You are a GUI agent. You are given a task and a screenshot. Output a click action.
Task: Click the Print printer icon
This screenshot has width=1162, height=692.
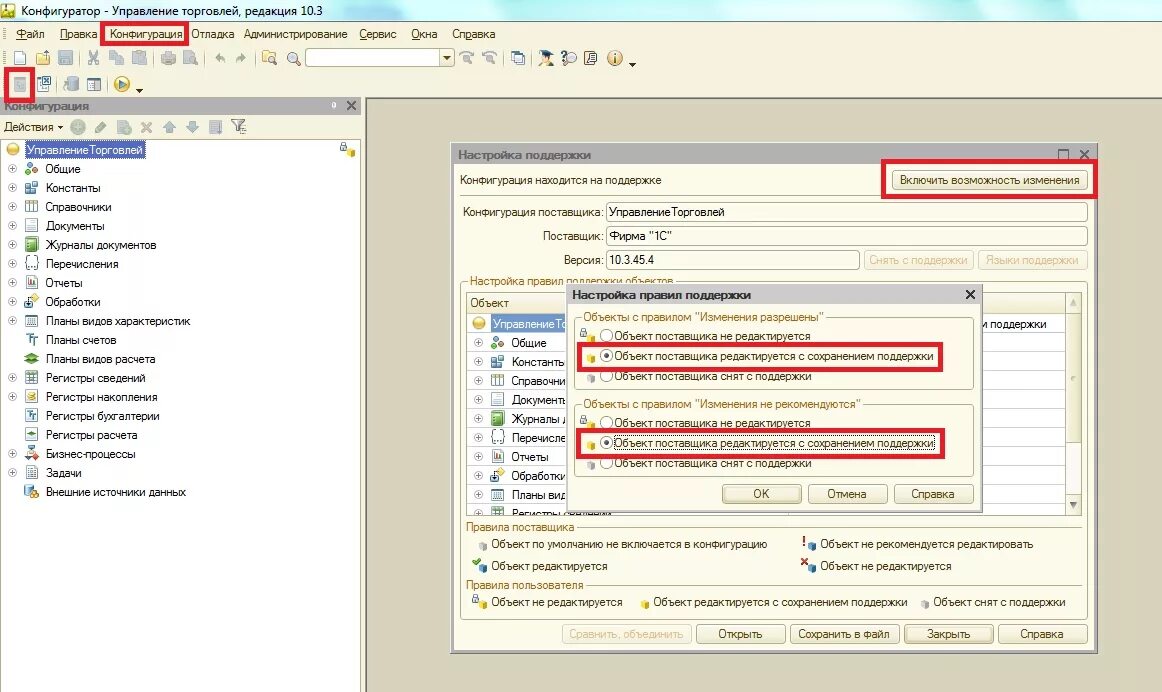pyautogui.click(x=168, y=58)
